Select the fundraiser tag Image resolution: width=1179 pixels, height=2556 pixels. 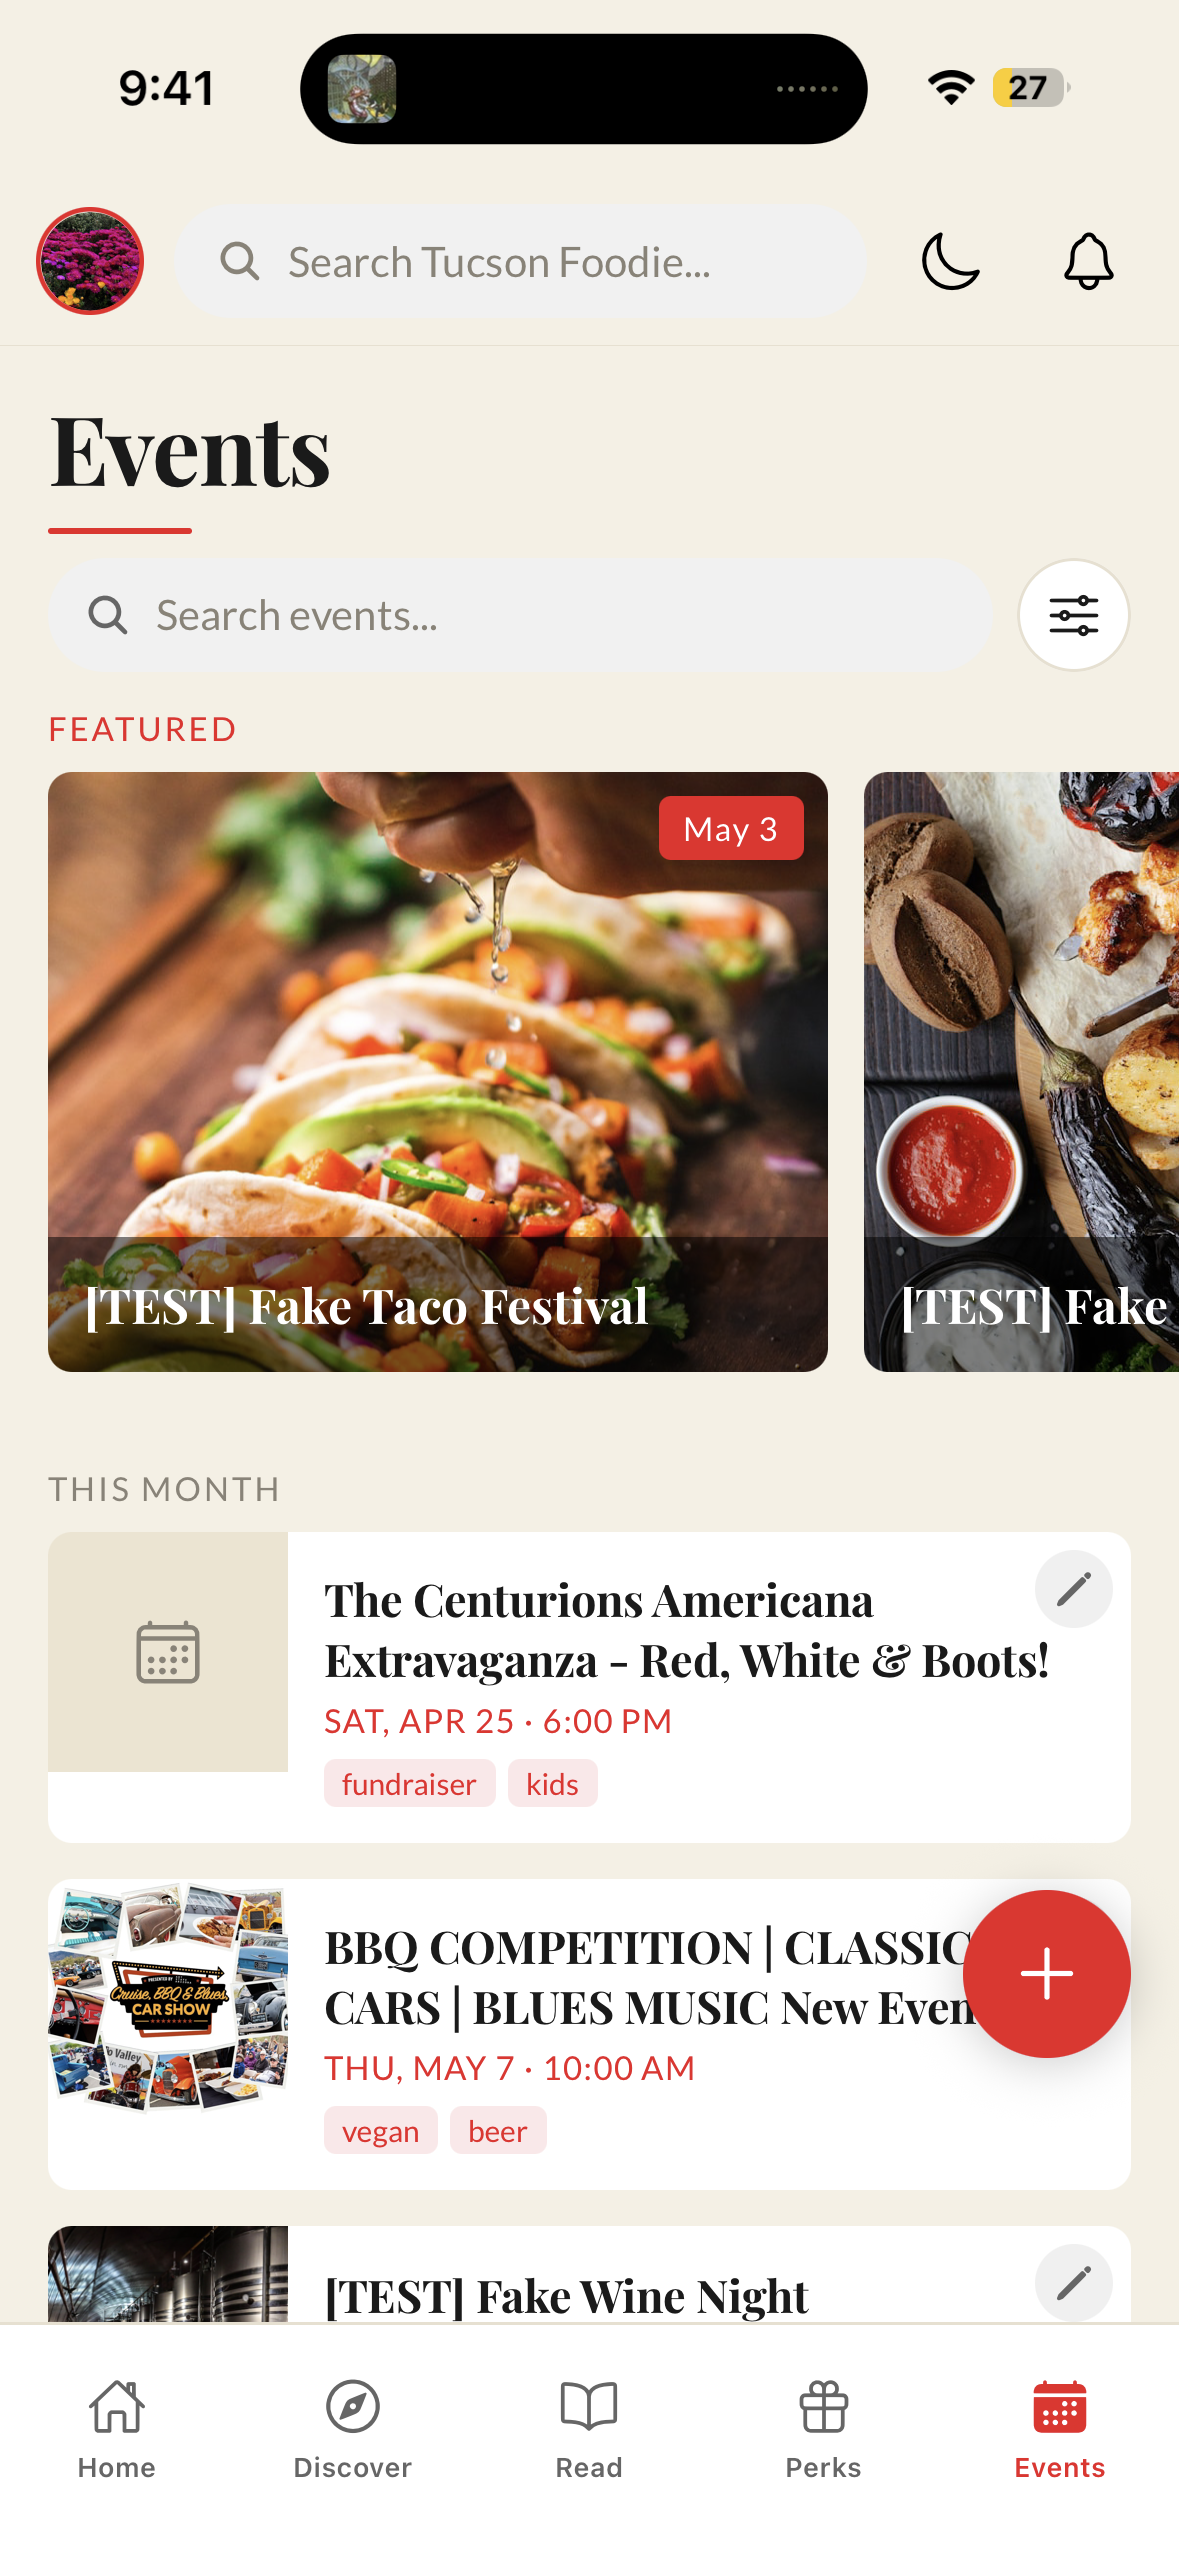(x=409, y=1784)
